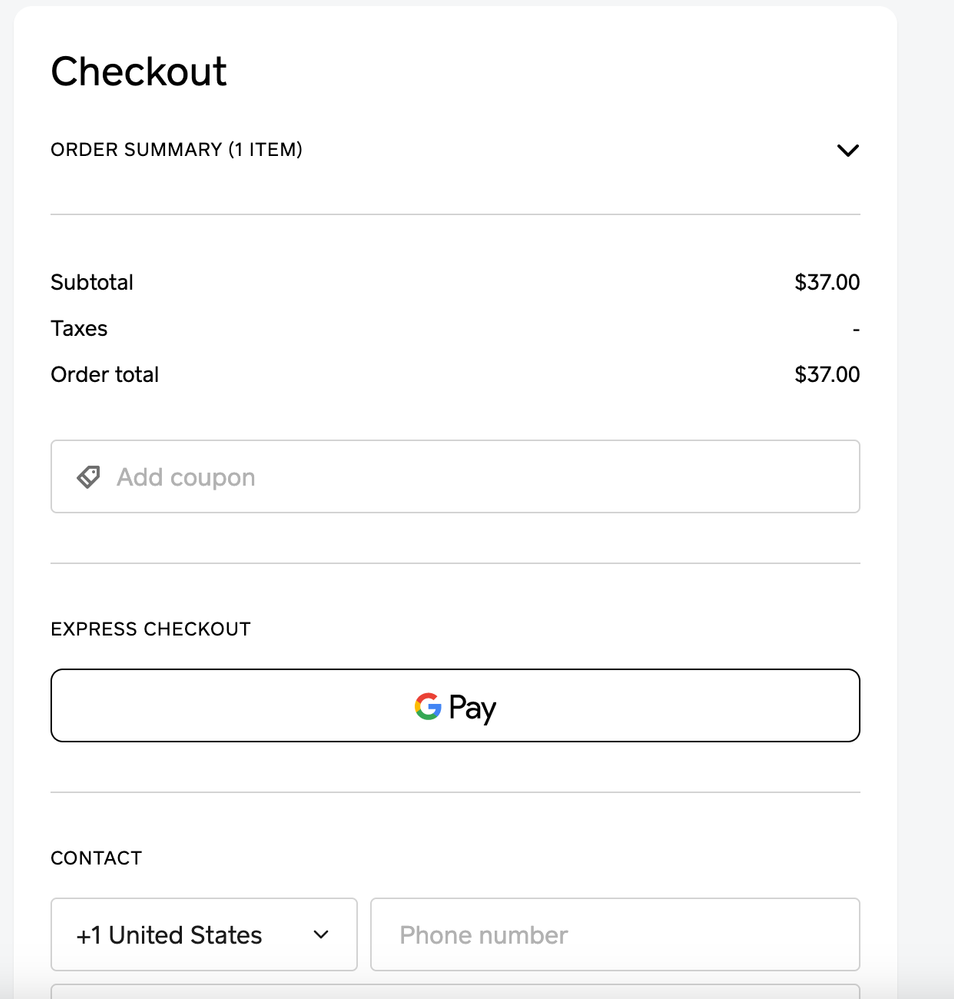
Task: Click the partially visible field below contact
Action: point(455,991)
